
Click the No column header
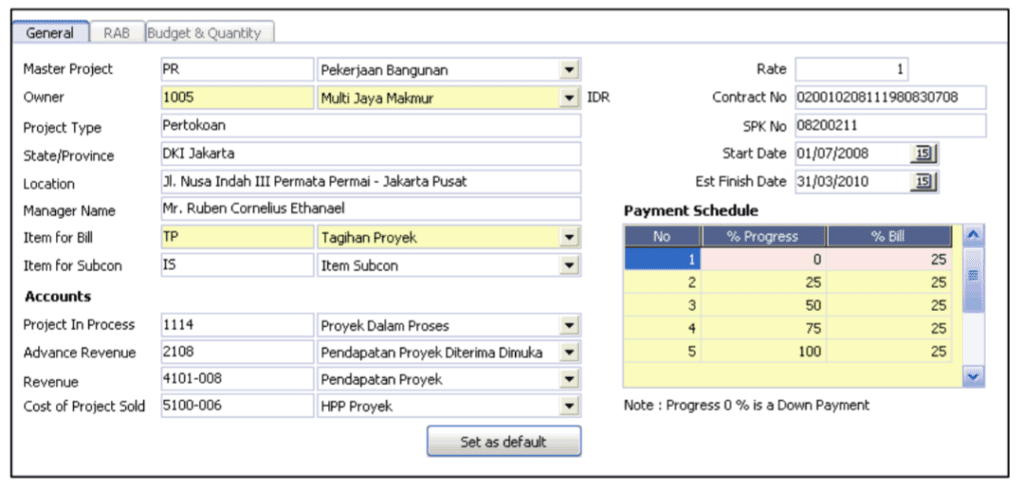tap(662, 237)
